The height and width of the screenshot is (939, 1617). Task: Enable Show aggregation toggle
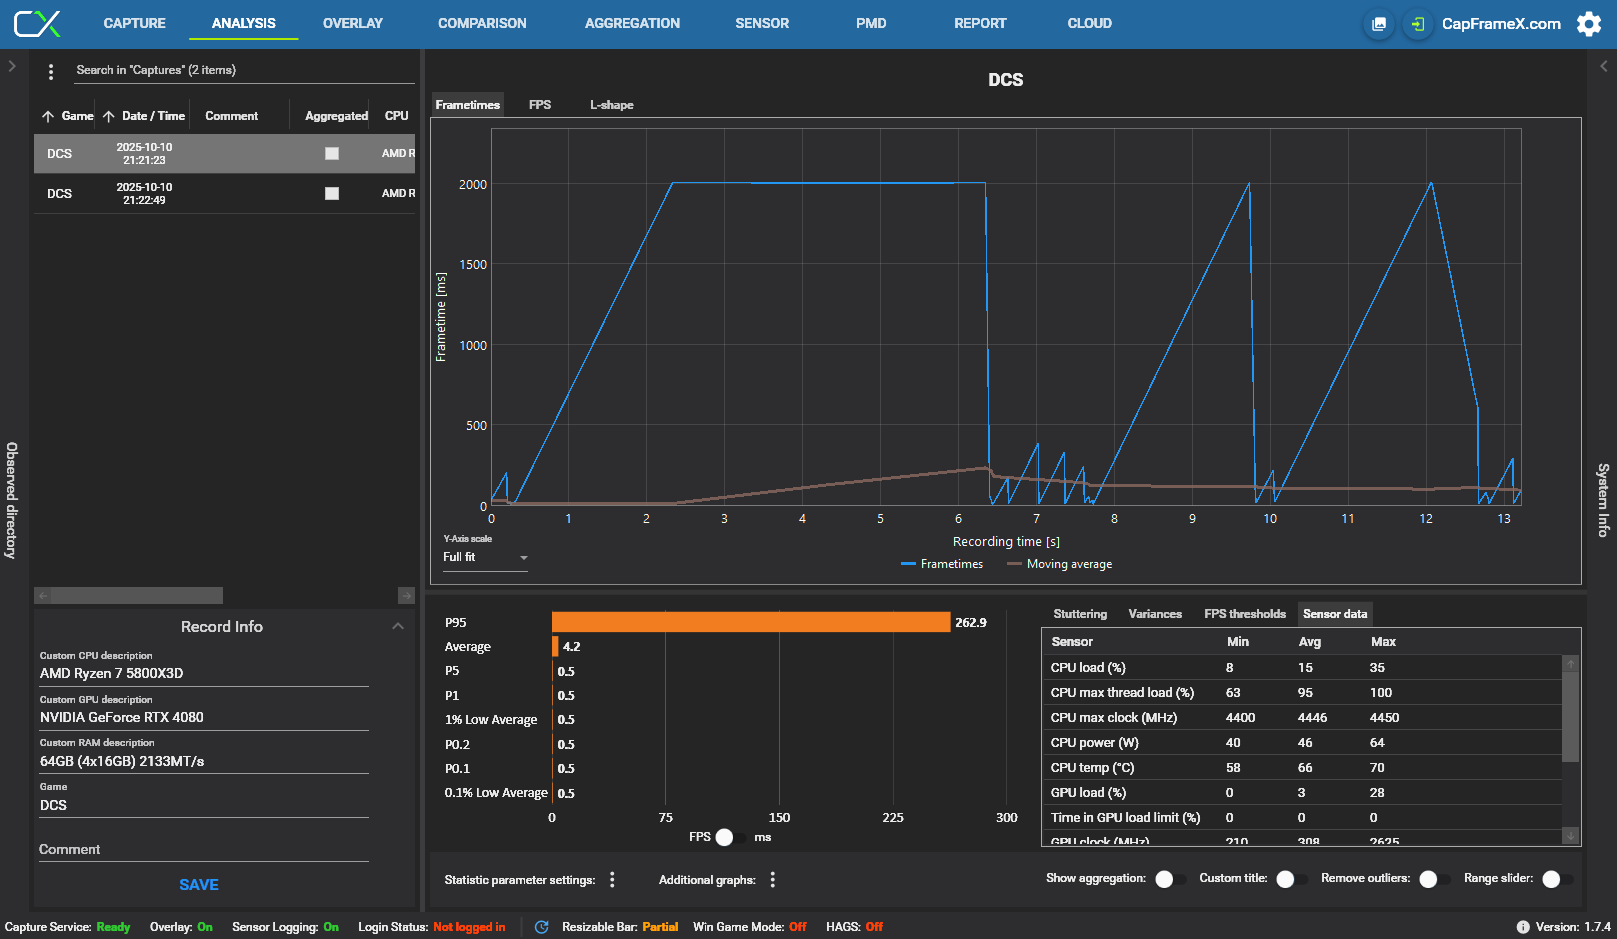[1171, 879]
